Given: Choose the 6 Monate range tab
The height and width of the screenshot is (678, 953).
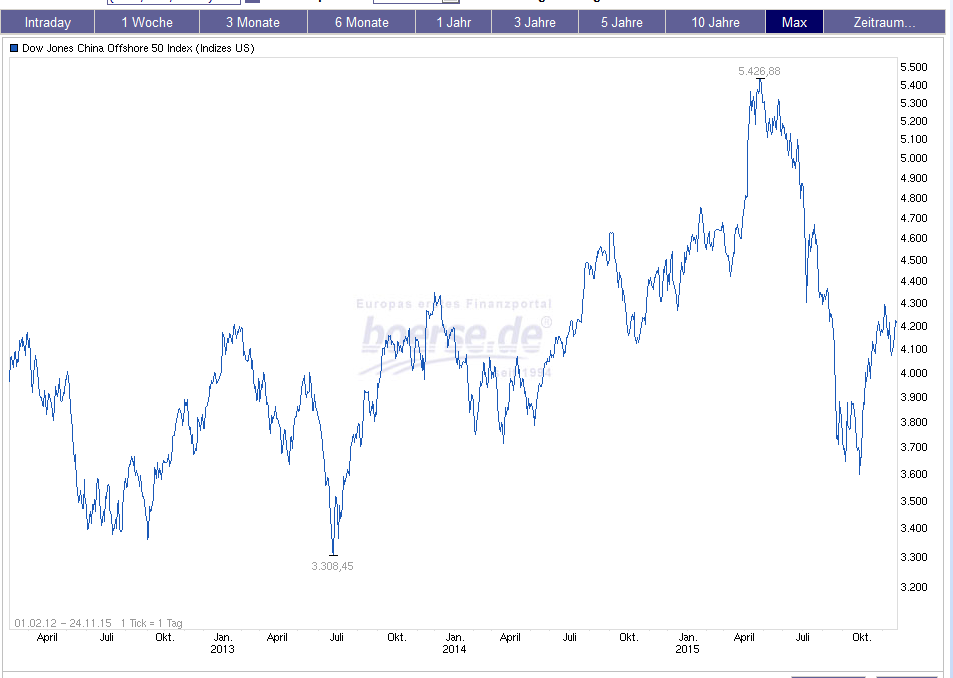Looking at the screenshot, I should click(362, 22).
